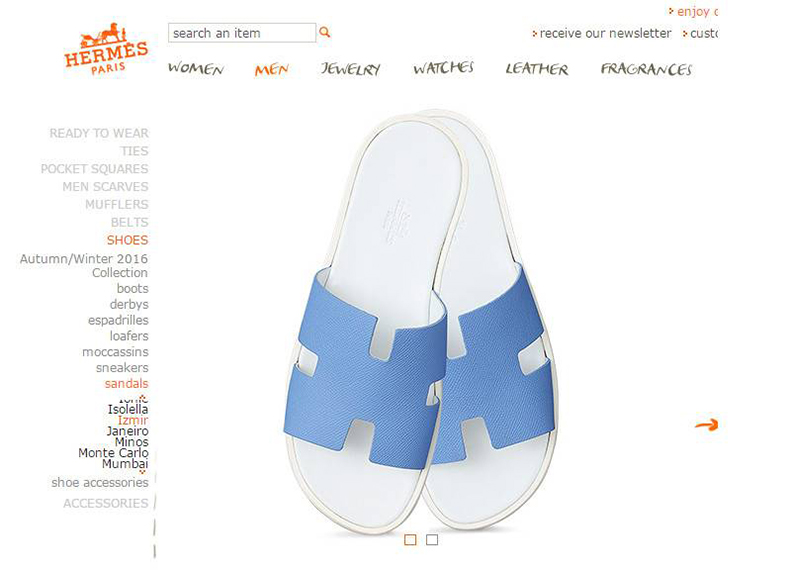Click the orange next-product arrow

click(706, 424)
